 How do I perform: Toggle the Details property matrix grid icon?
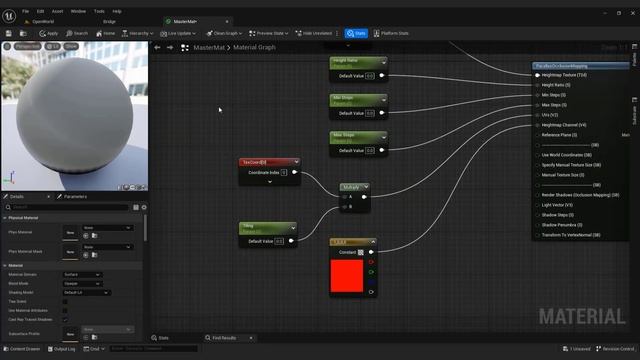click(x=136, y=207)
